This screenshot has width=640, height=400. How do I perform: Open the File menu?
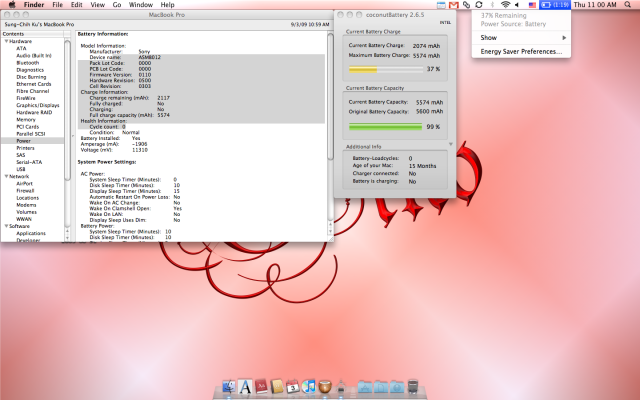tap(58, 5)
